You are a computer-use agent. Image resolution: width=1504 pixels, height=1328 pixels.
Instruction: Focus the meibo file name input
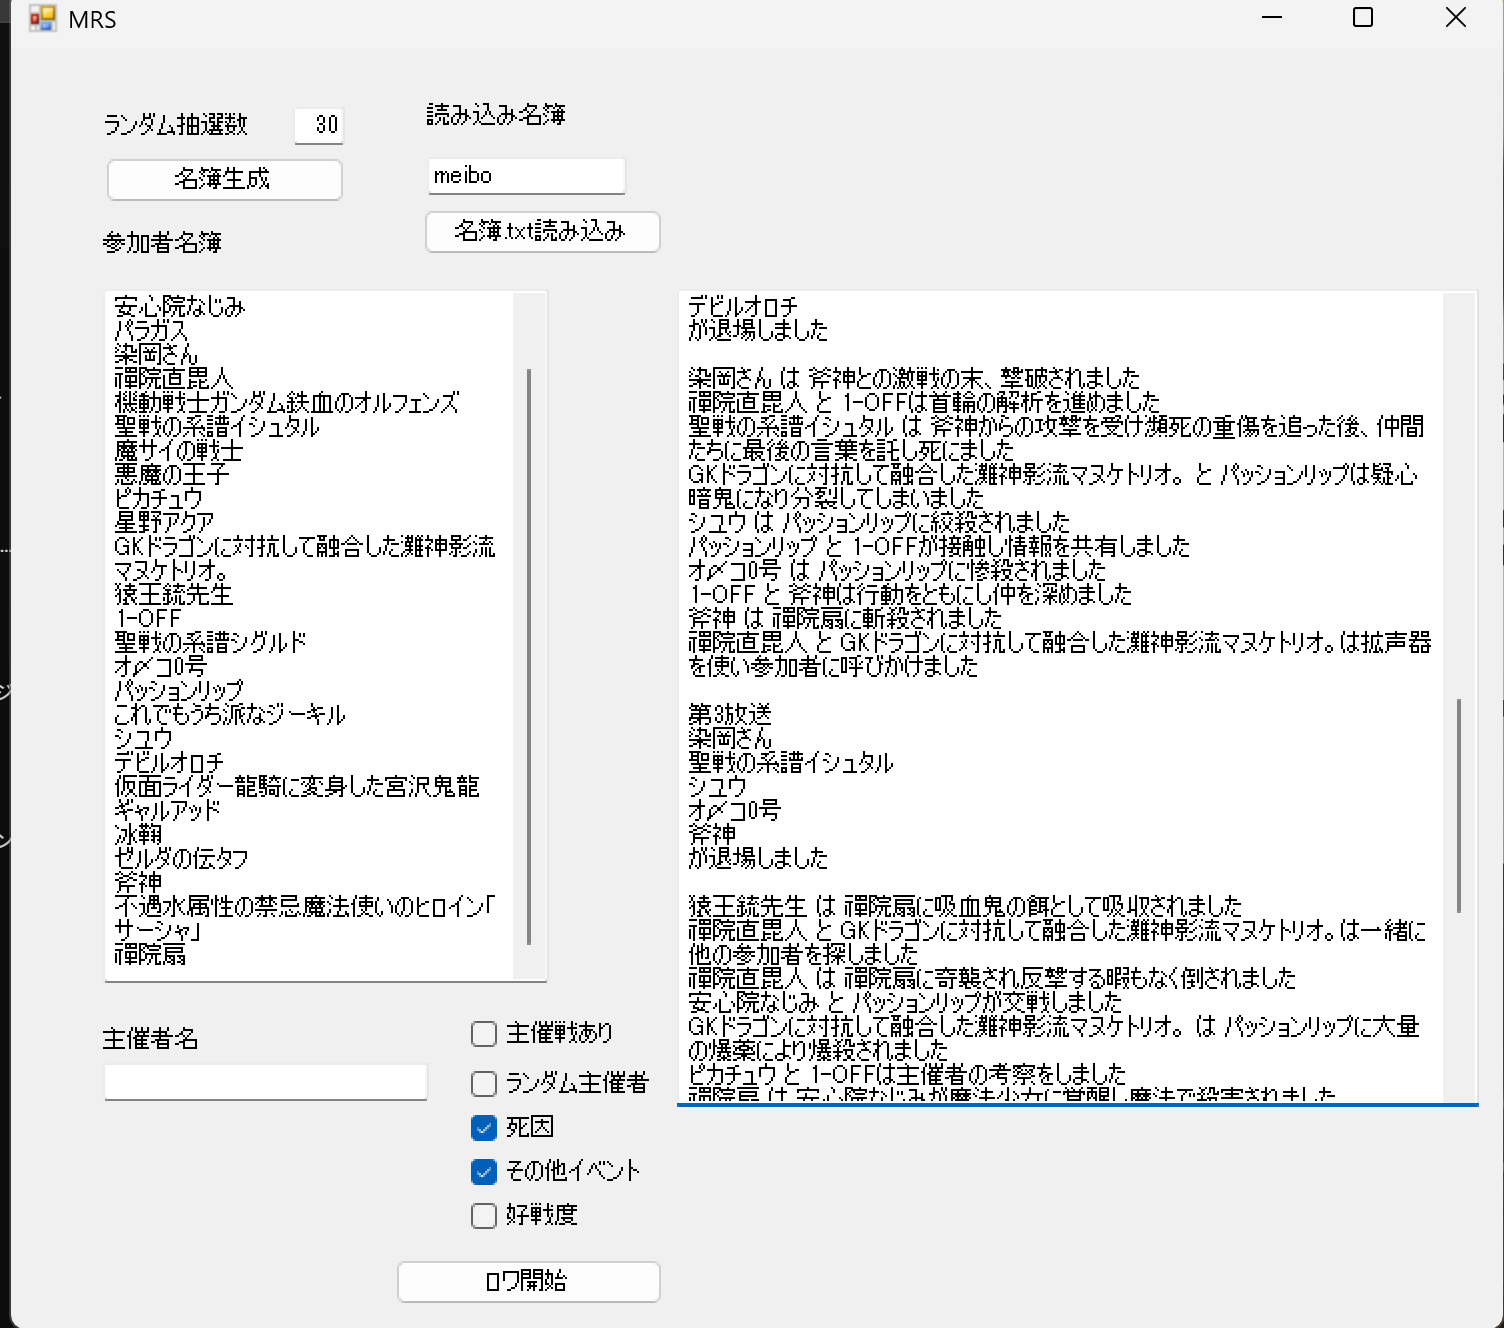coord(526,176)
